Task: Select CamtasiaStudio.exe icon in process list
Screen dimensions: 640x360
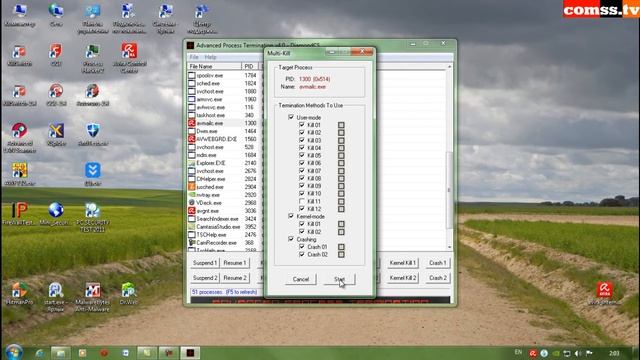Action: (x=191, y=227)
